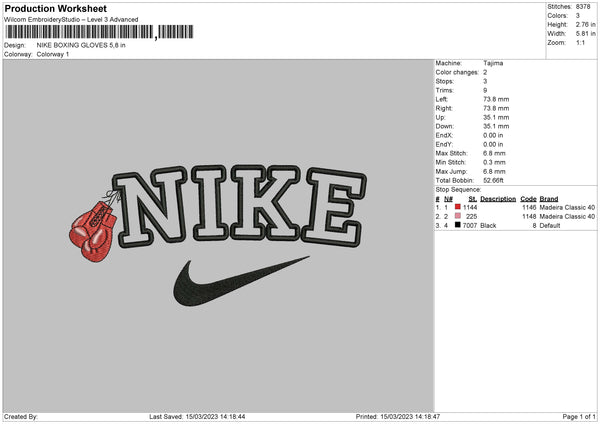Click the Left value '73.8 mm'

pos(496,99)
